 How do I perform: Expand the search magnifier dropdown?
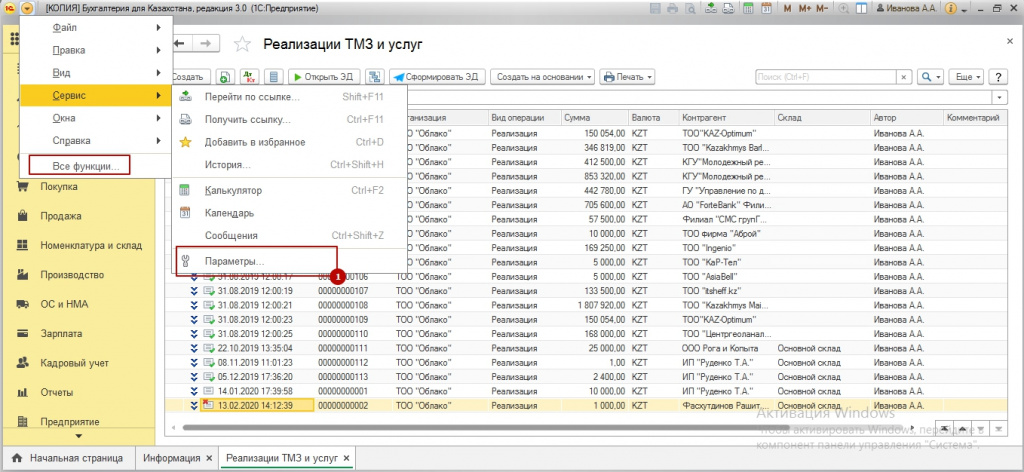click(930, 77)
